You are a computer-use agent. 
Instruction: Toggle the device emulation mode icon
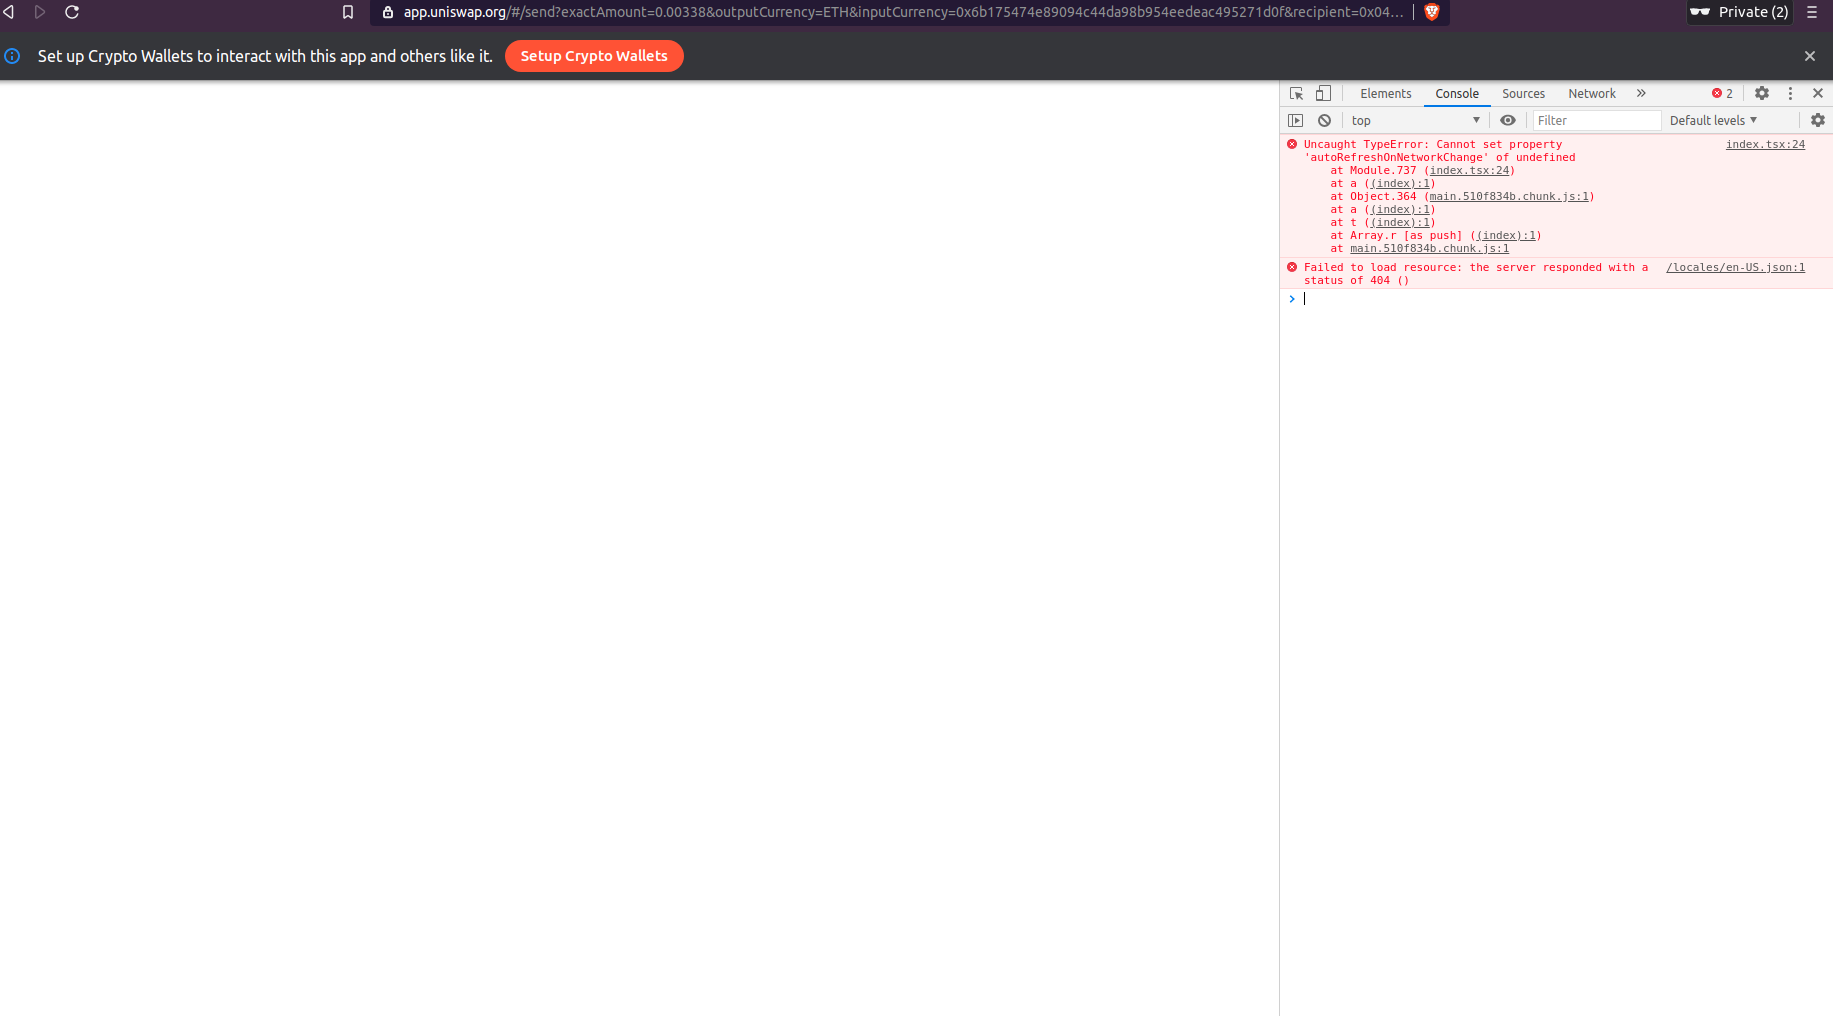(x=1322, y=93)
